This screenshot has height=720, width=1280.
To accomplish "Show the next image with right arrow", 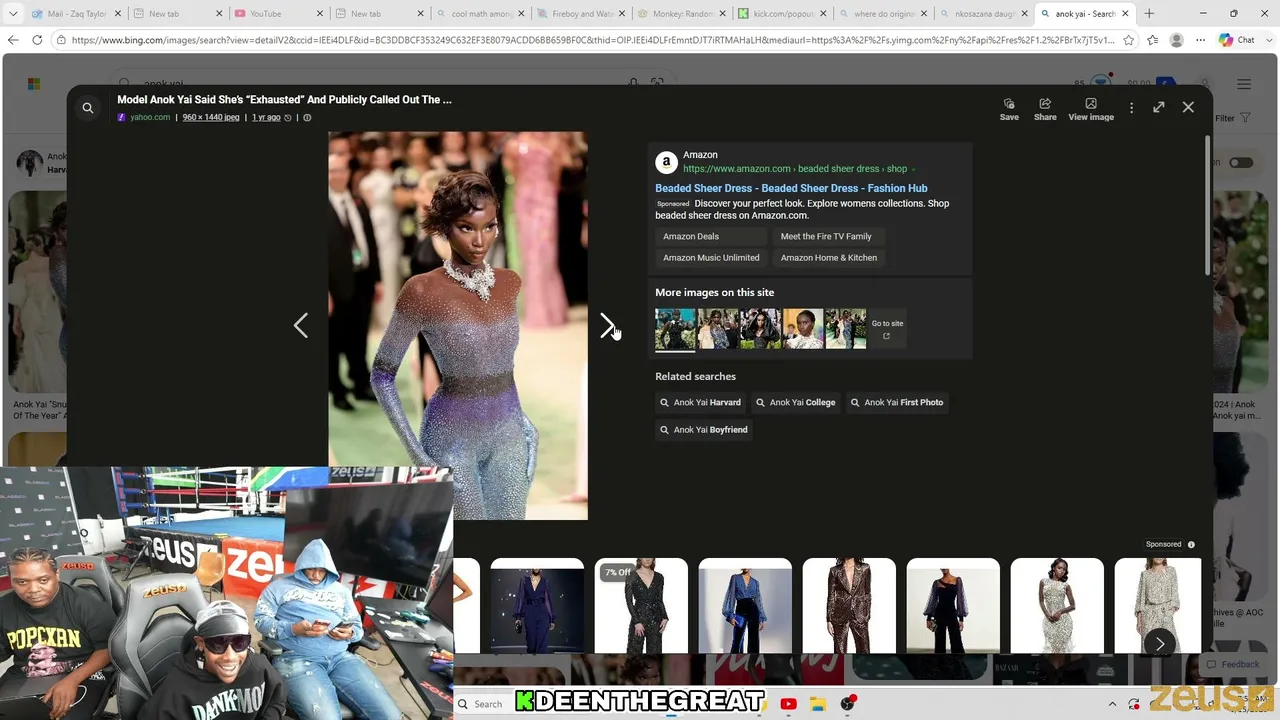I will pyautogui.click(x=607, y=325).
